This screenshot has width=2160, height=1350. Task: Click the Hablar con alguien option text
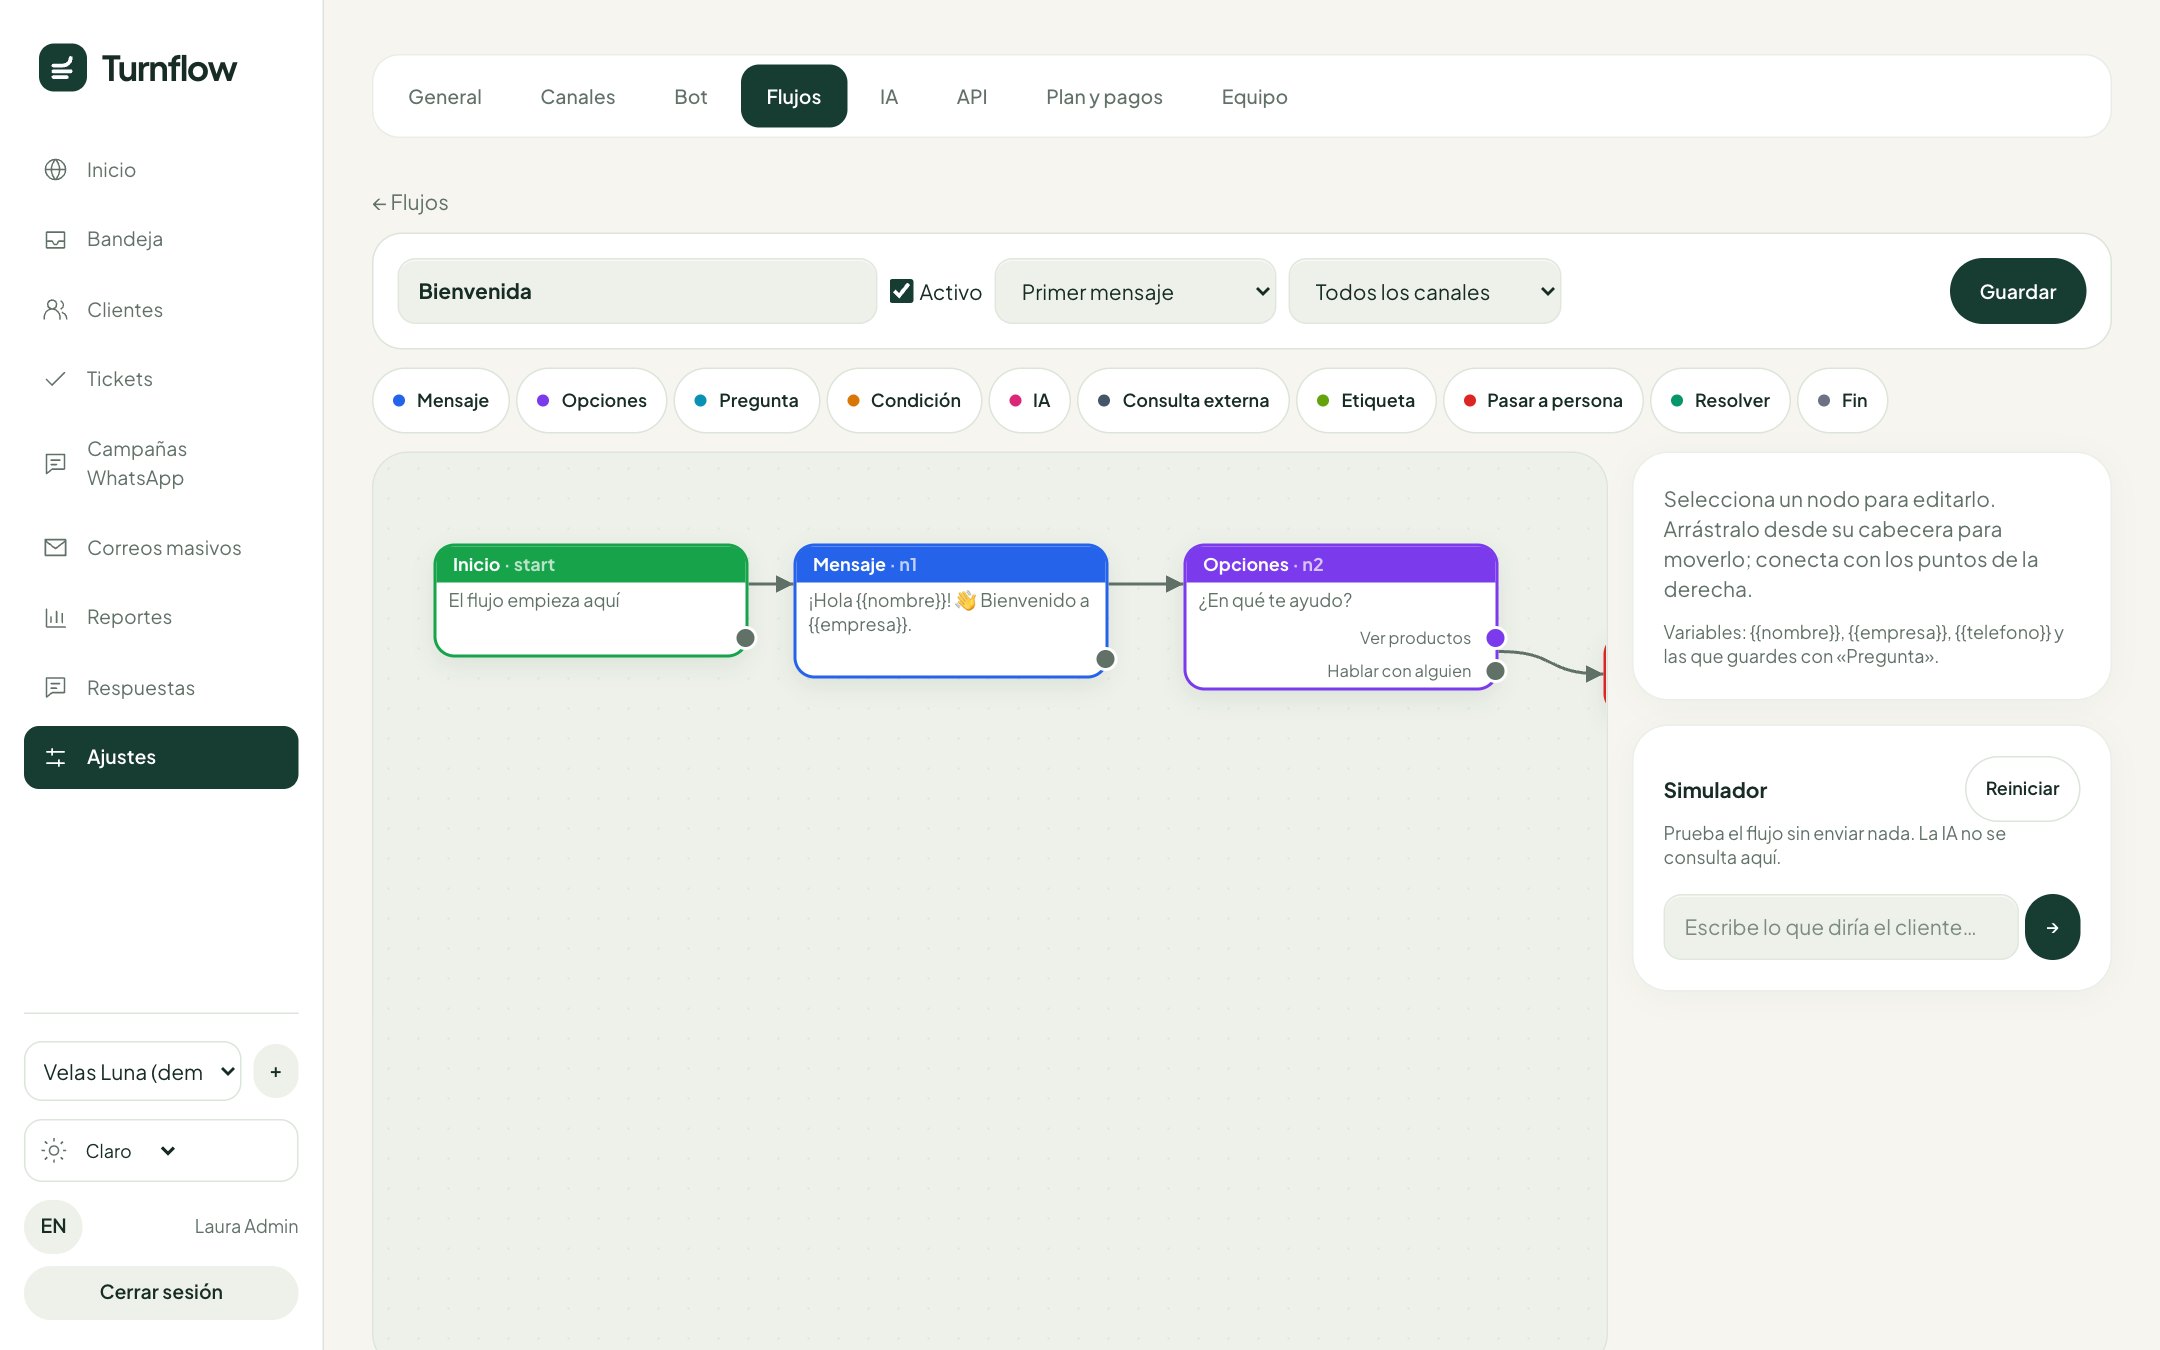(x=1399, y=671)
